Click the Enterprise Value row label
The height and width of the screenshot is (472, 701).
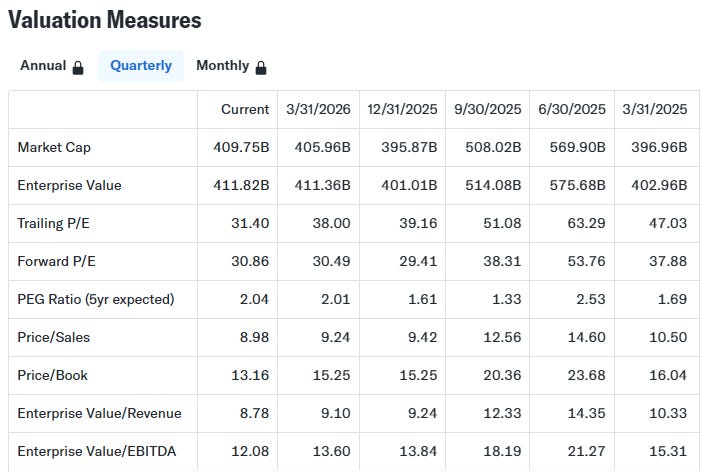[69, 185]
